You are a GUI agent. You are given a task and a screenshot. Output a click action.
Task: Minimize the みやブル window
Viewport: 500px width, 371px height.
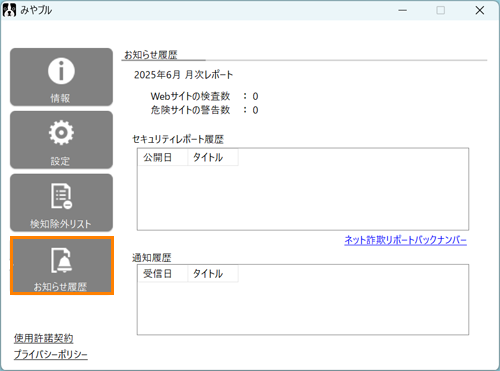tap(402, 10)
